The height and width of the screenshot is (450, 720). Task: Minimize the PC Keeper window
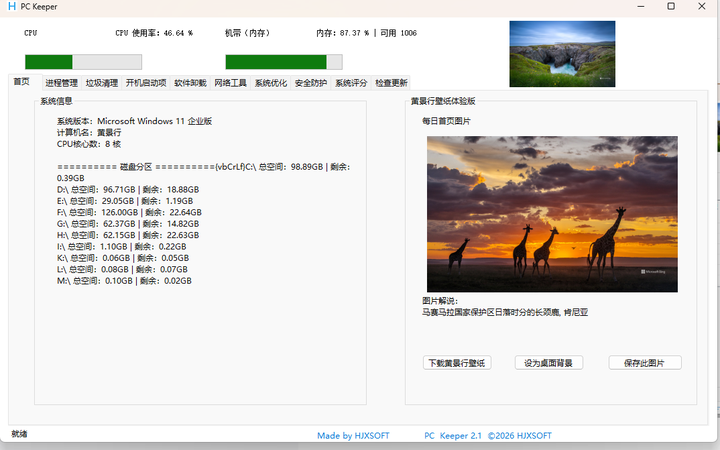(641, 6)
